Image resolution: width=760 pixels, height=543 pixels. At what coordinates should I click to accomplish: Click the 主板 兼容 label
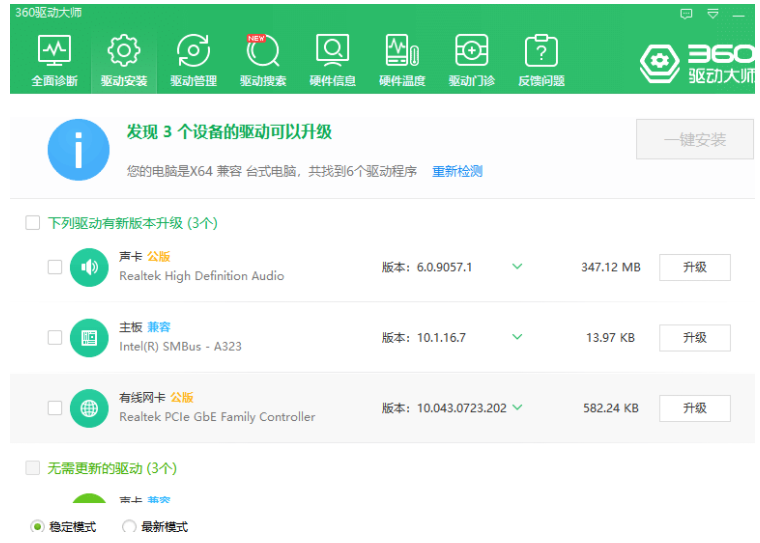(145, 327)
